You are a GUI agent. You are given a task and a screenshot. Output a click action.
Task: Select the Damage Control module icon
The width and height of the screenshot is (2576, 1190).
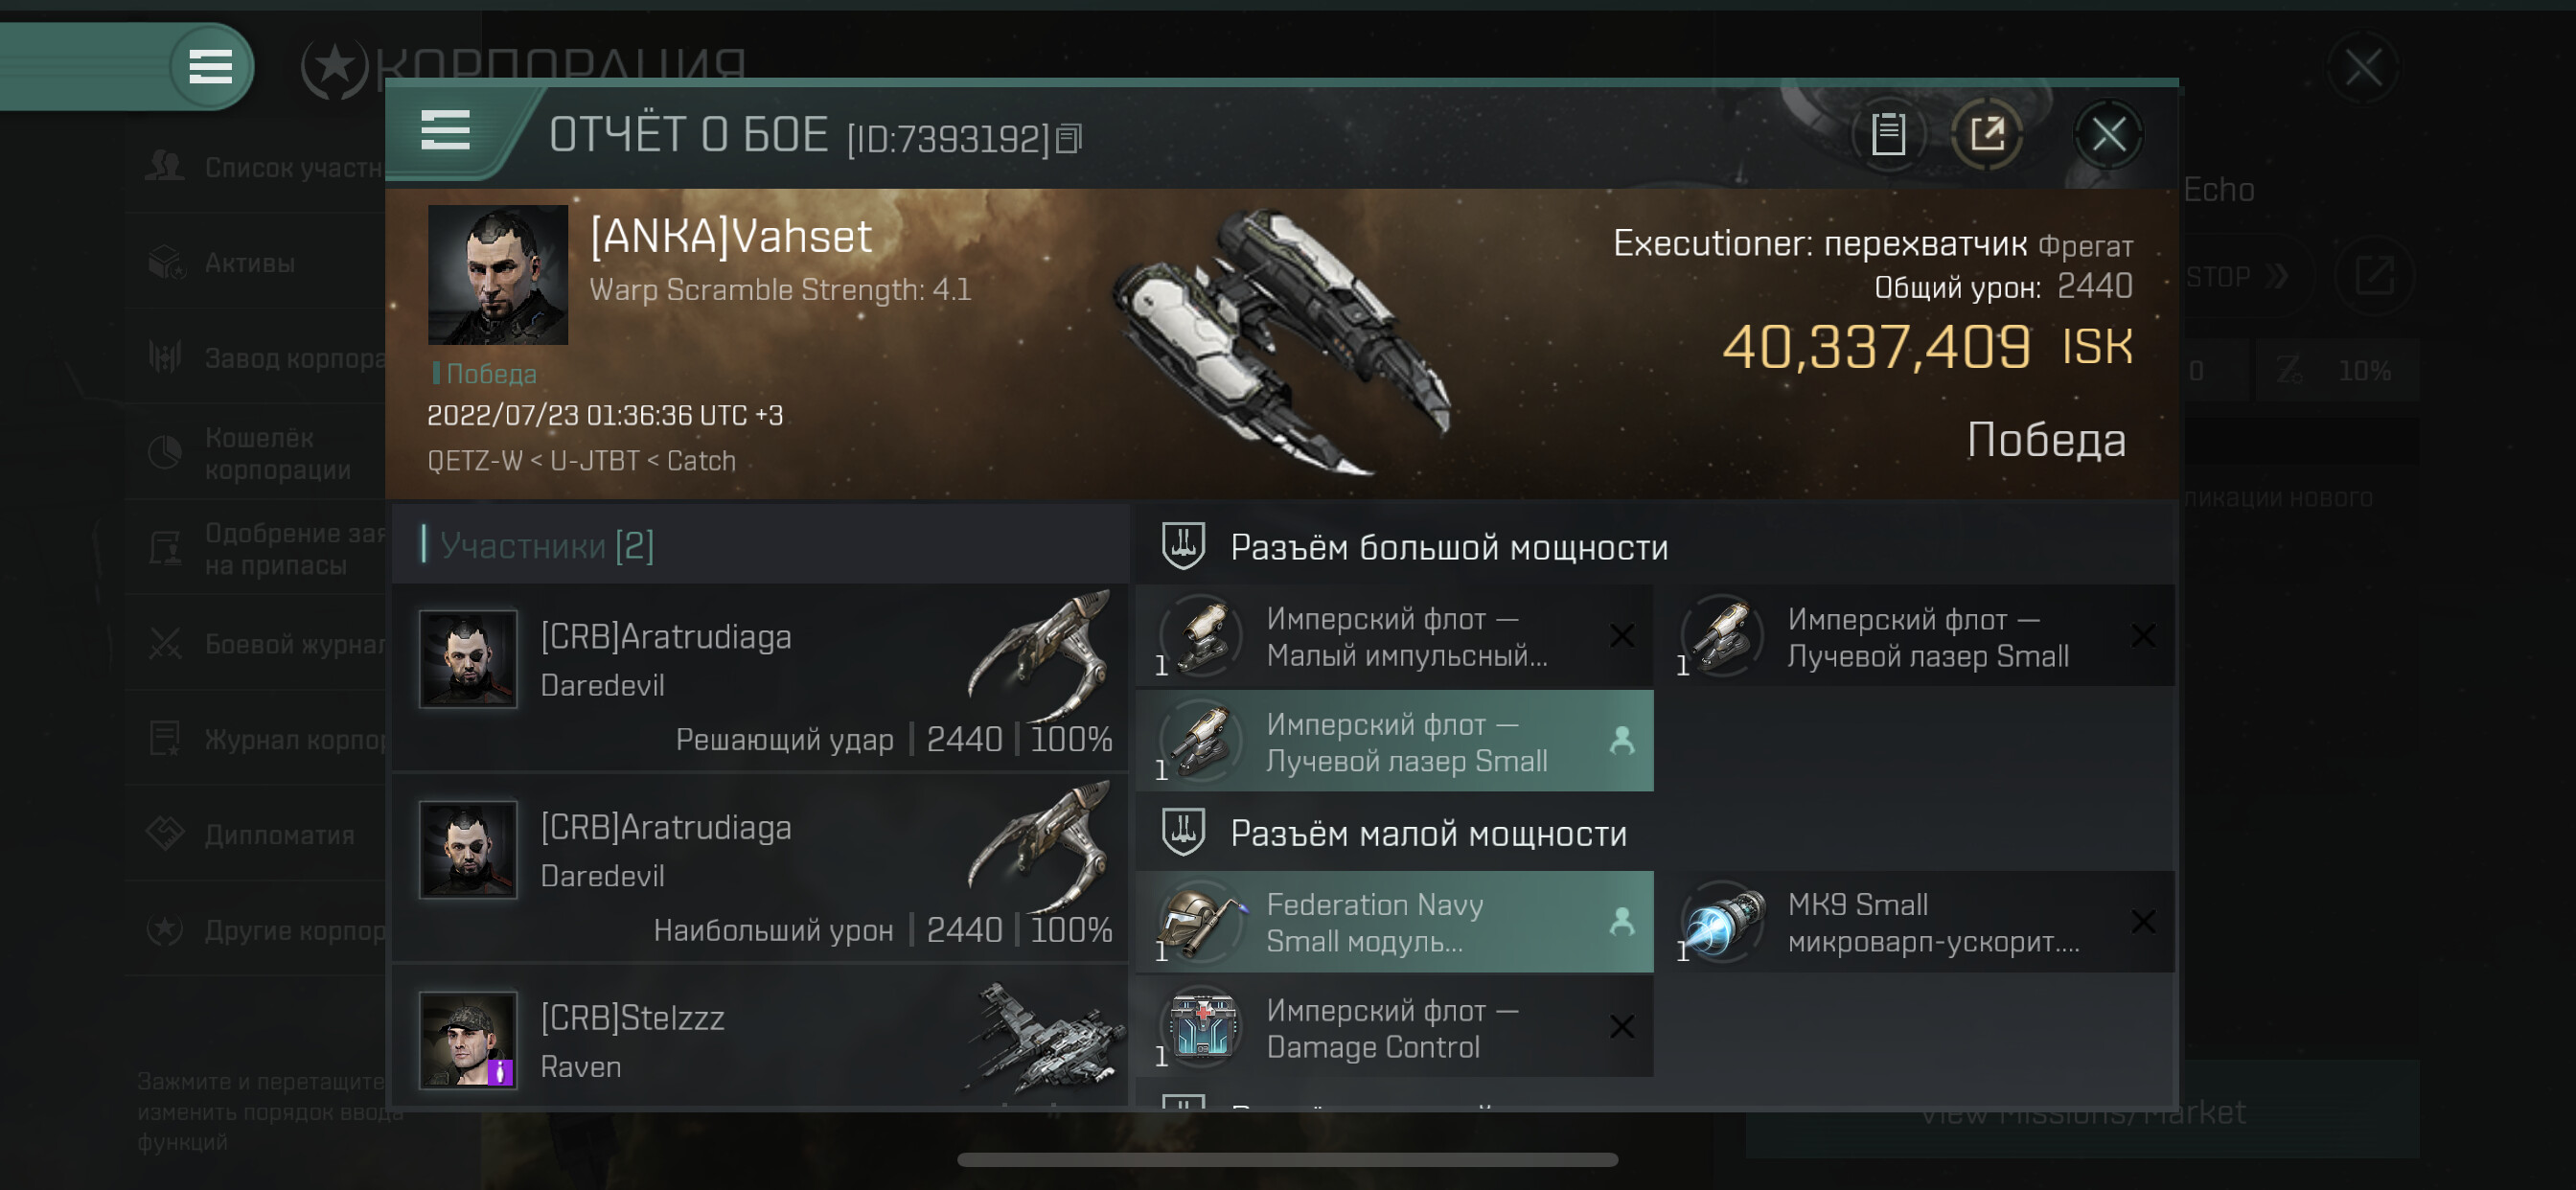point(1203,1026)
